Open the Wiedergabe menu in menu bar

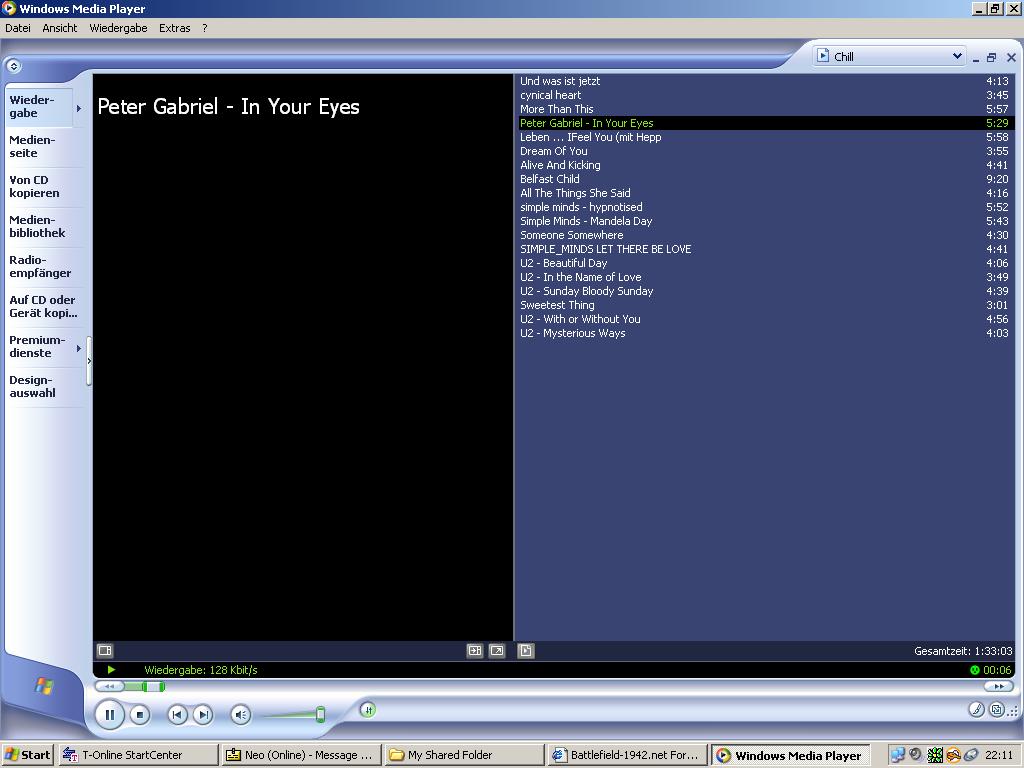pos(118,28)
